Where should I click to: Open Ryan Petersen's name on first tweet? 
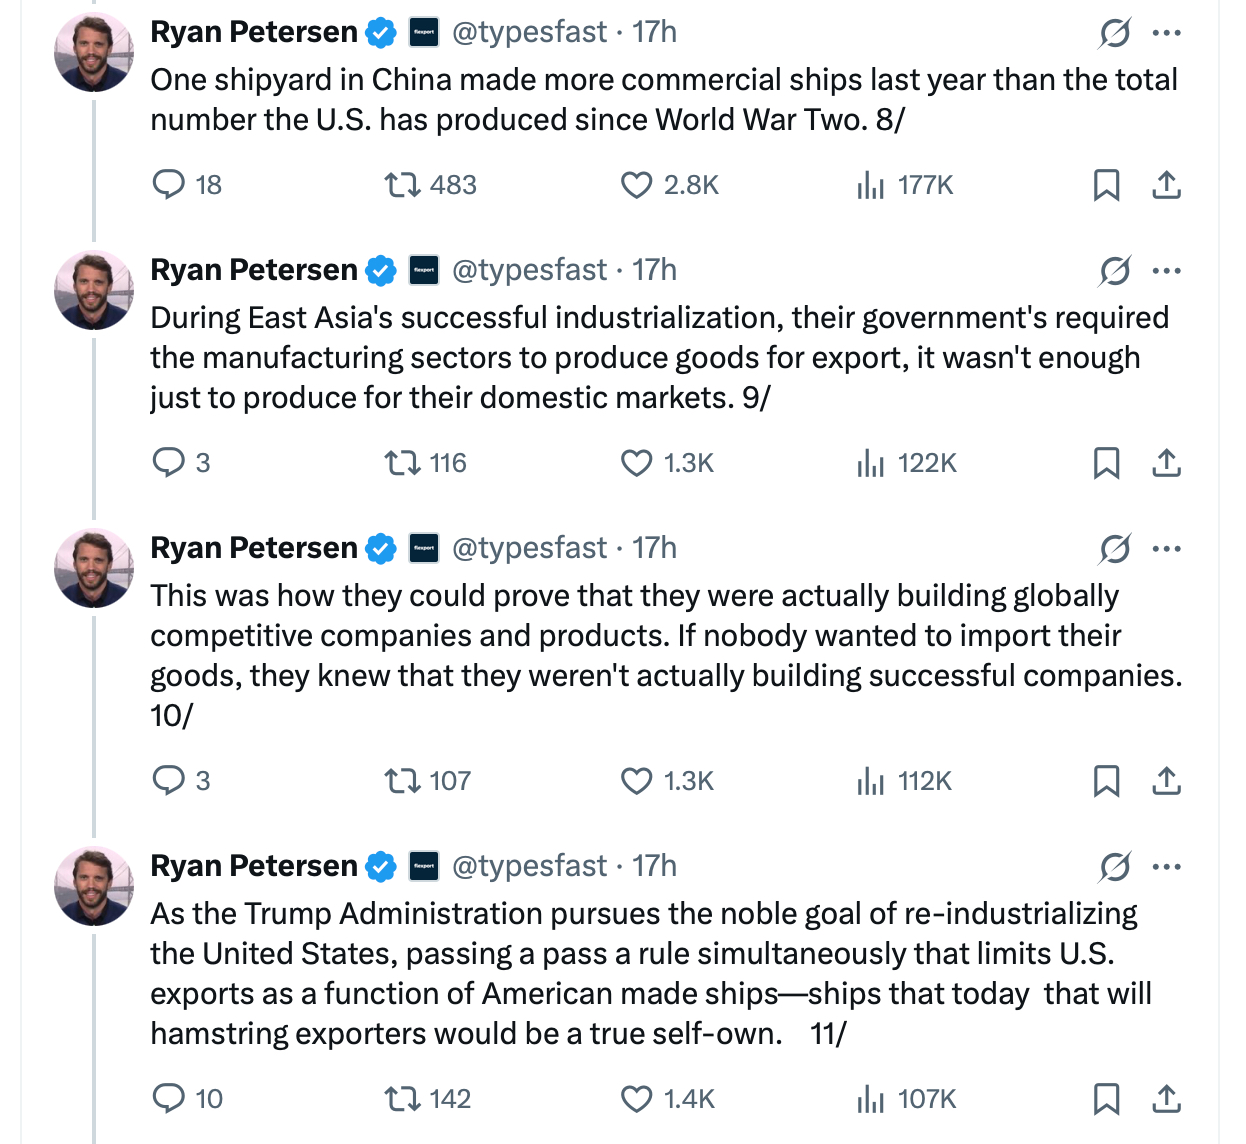[x=253, y=33]
